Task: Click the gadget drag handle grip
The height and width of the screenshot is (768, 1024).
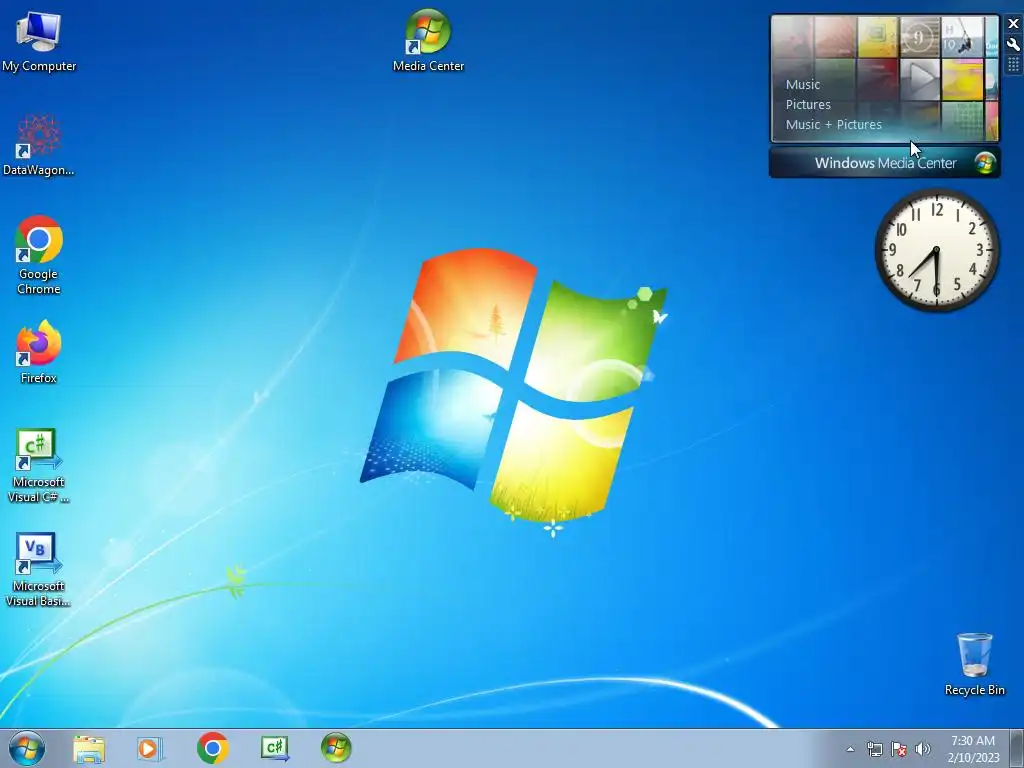Action: 1014,64
